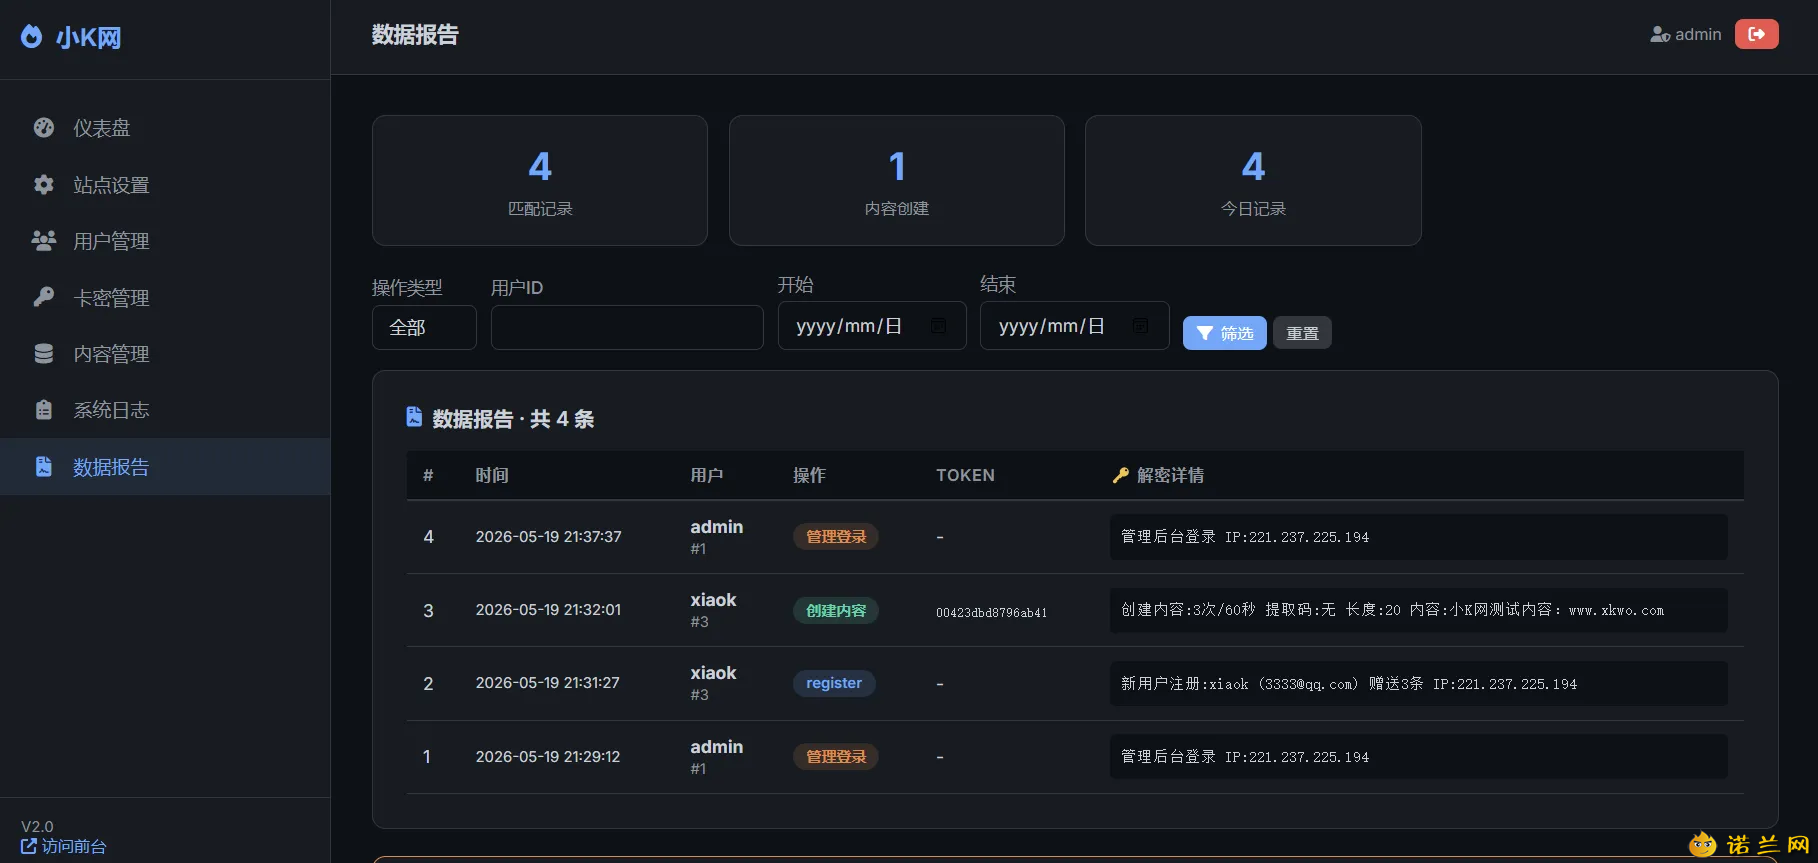Click the 卡密管理 key icon
1818x863 pixels.
44,297
